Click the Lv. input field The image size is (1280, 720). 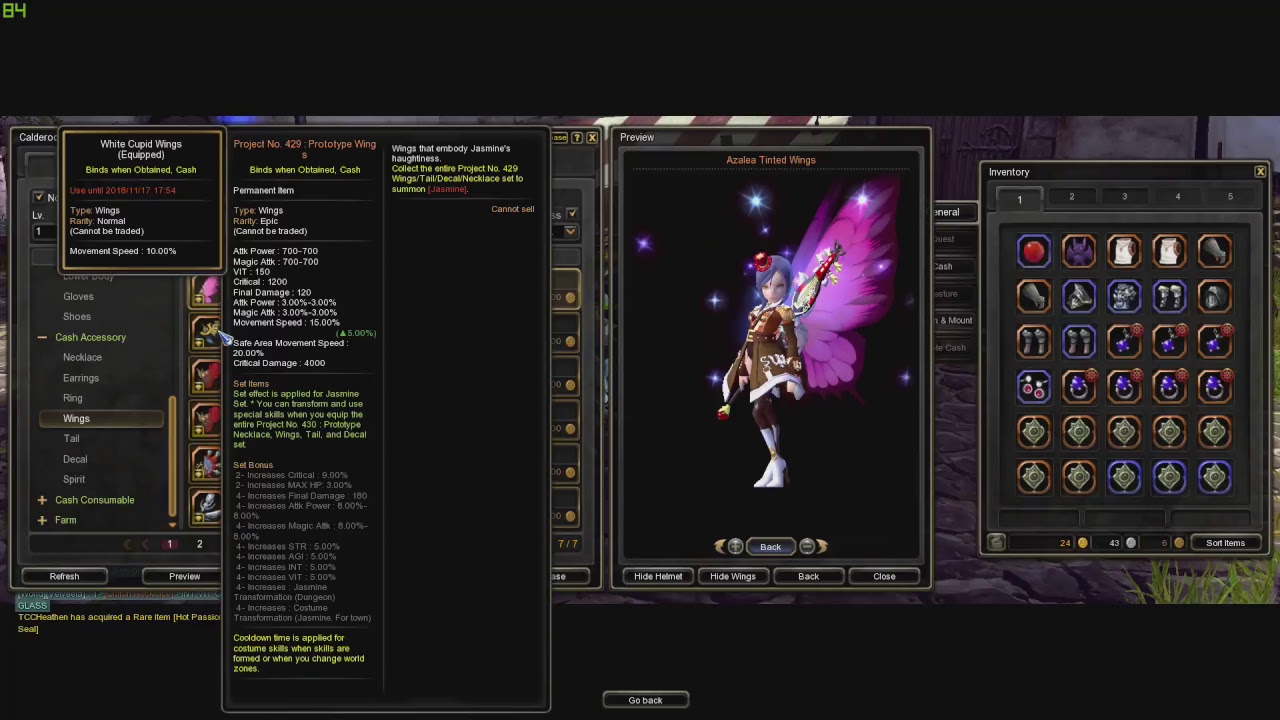tap(45, 232)
